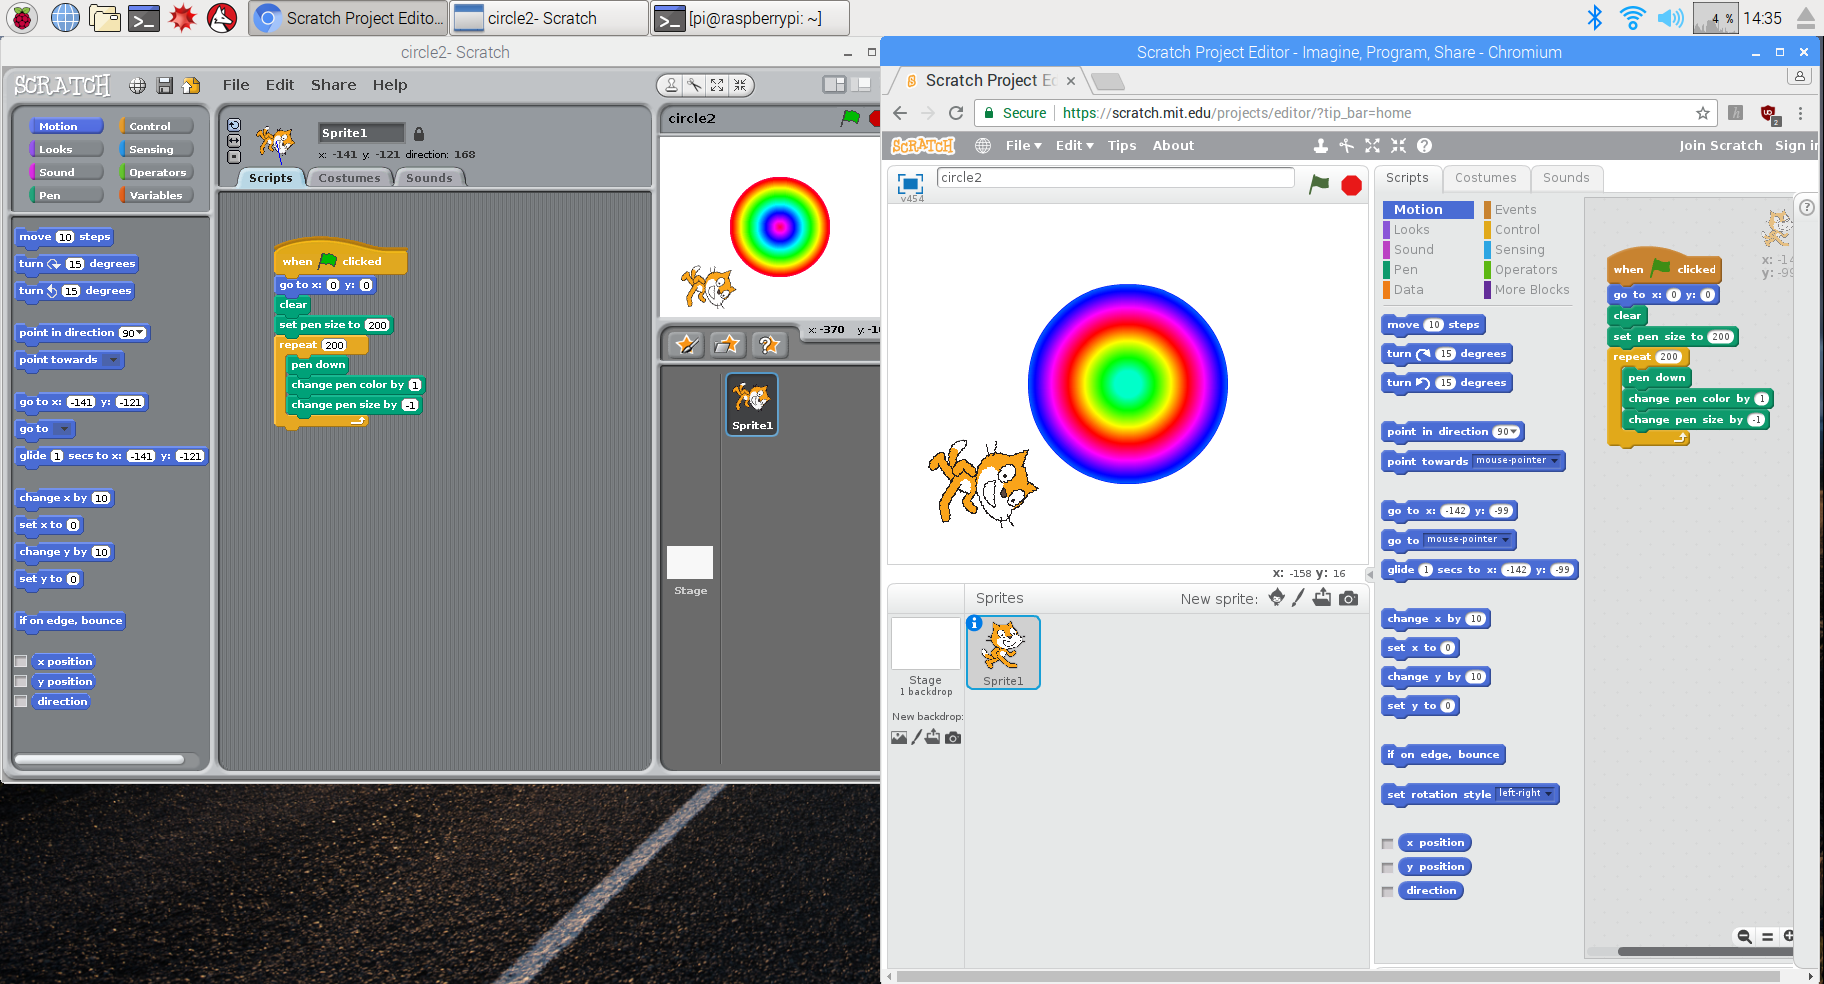Click the paint new sprite brush icon
1824x984 pixels.
point(1298,598)
